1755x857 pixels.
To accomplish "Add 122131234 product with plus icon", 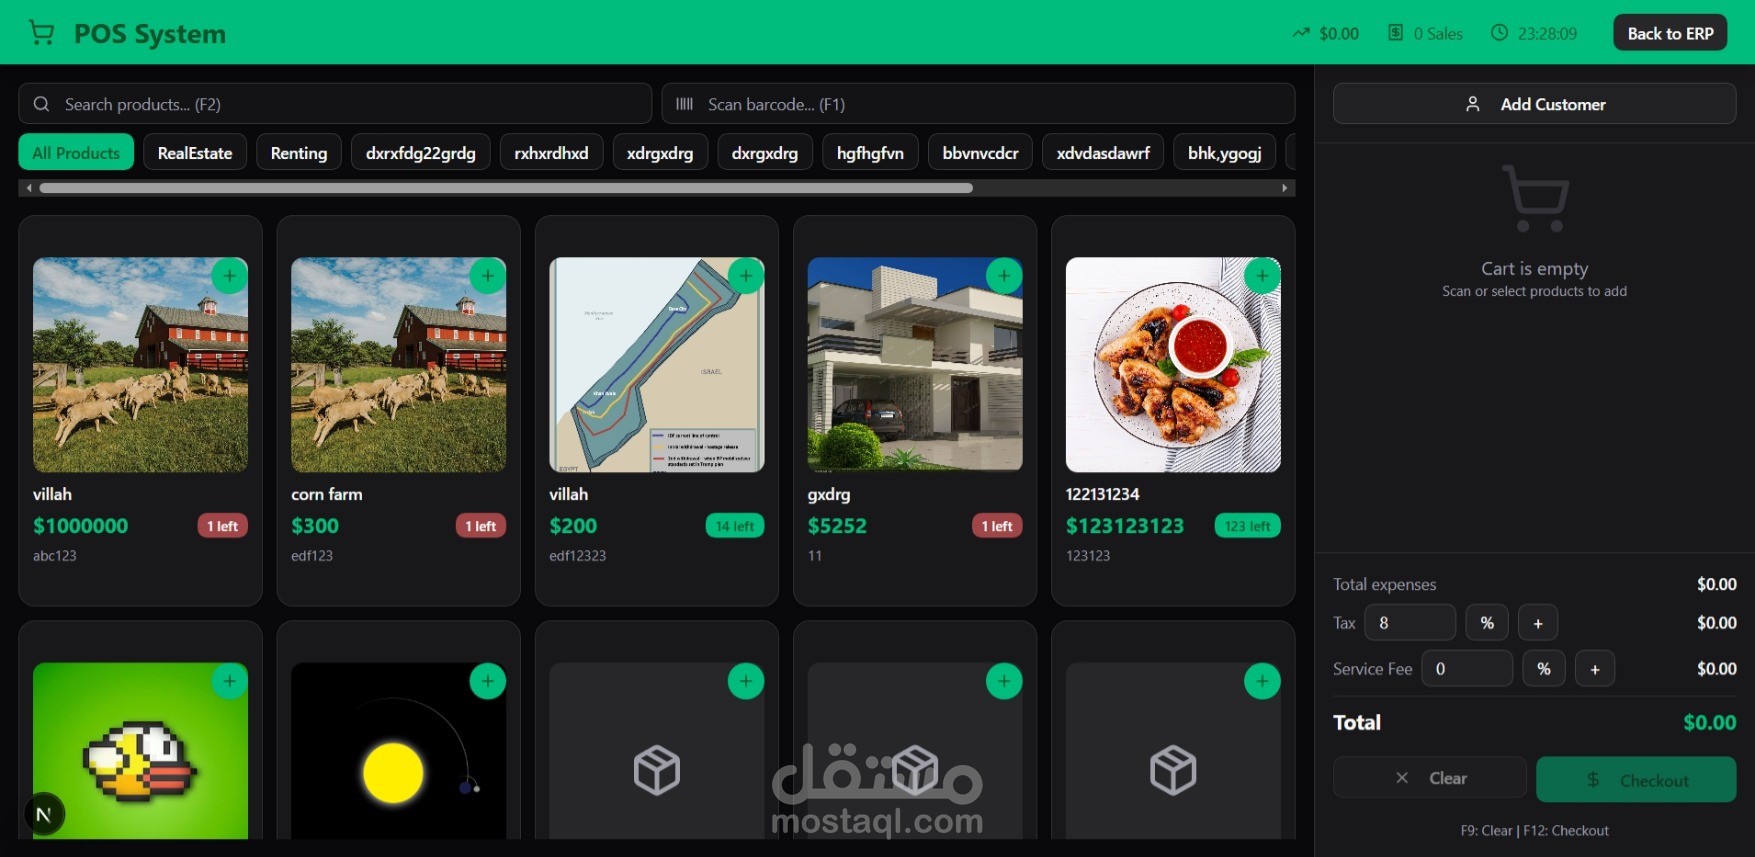I will (1262, 276).
